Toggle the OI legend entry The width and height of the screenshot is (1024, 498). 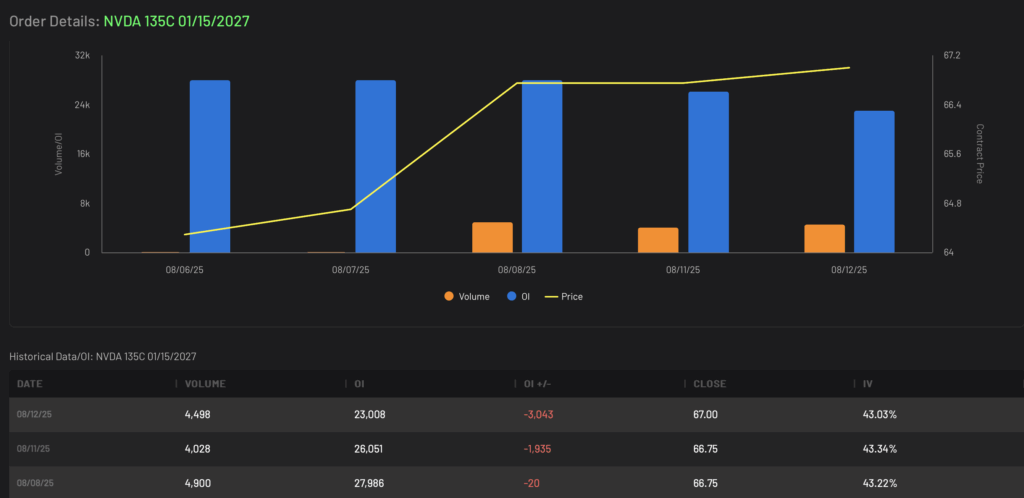pyautogui.click(x=519, y=296)
